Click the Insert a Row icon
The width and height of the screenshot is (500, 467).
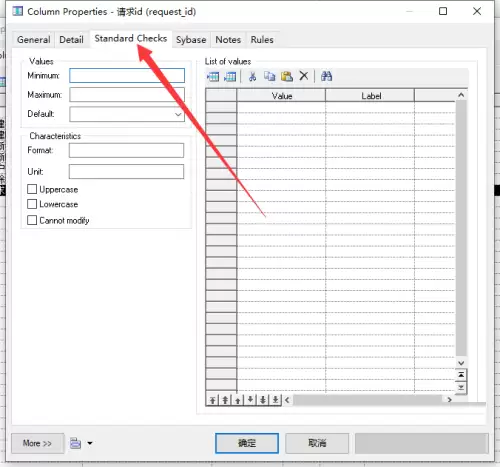click(230, 77)
